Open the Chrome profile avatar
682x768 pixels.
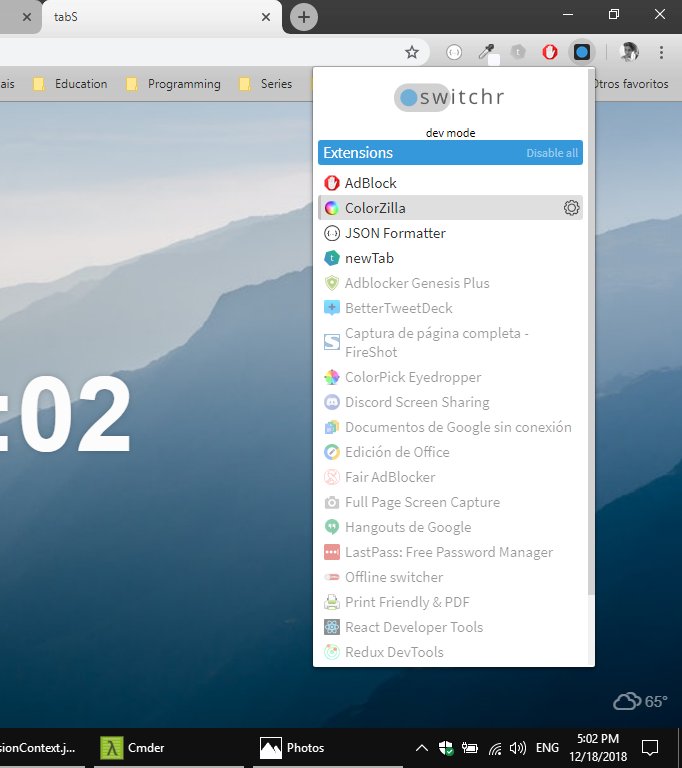point(629,52)
